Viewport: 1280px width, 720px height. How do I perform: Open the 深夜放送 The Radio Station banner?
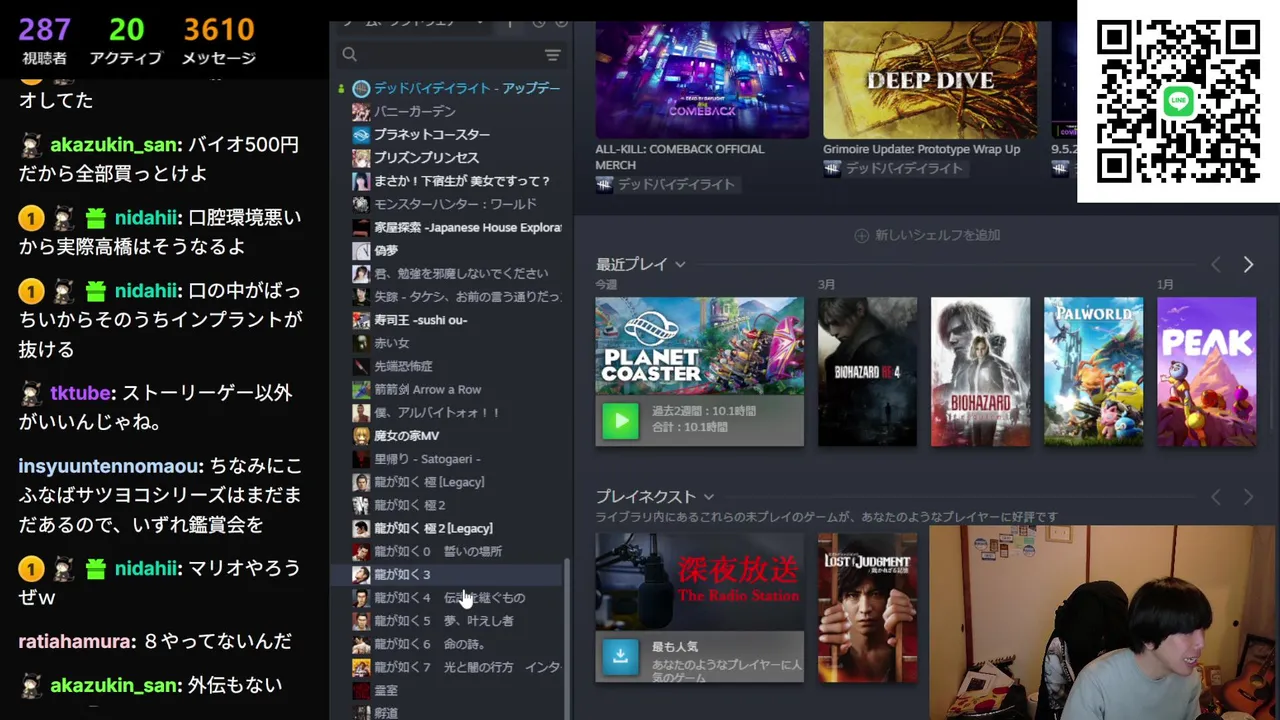point(699,581)
